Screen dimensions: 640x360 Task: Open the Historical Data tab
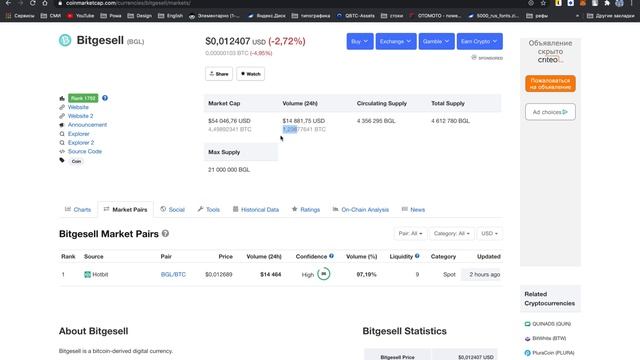[x=256, y=209]
